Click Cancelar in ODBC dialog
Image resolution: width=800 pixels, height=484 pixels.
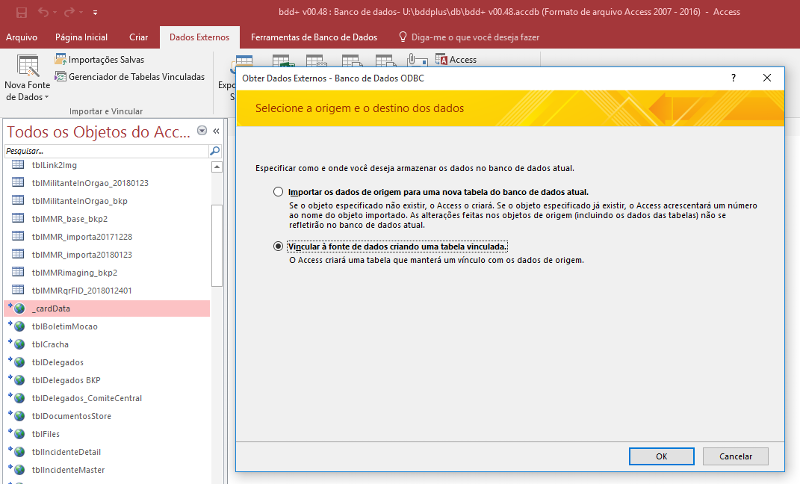[736, 456]
